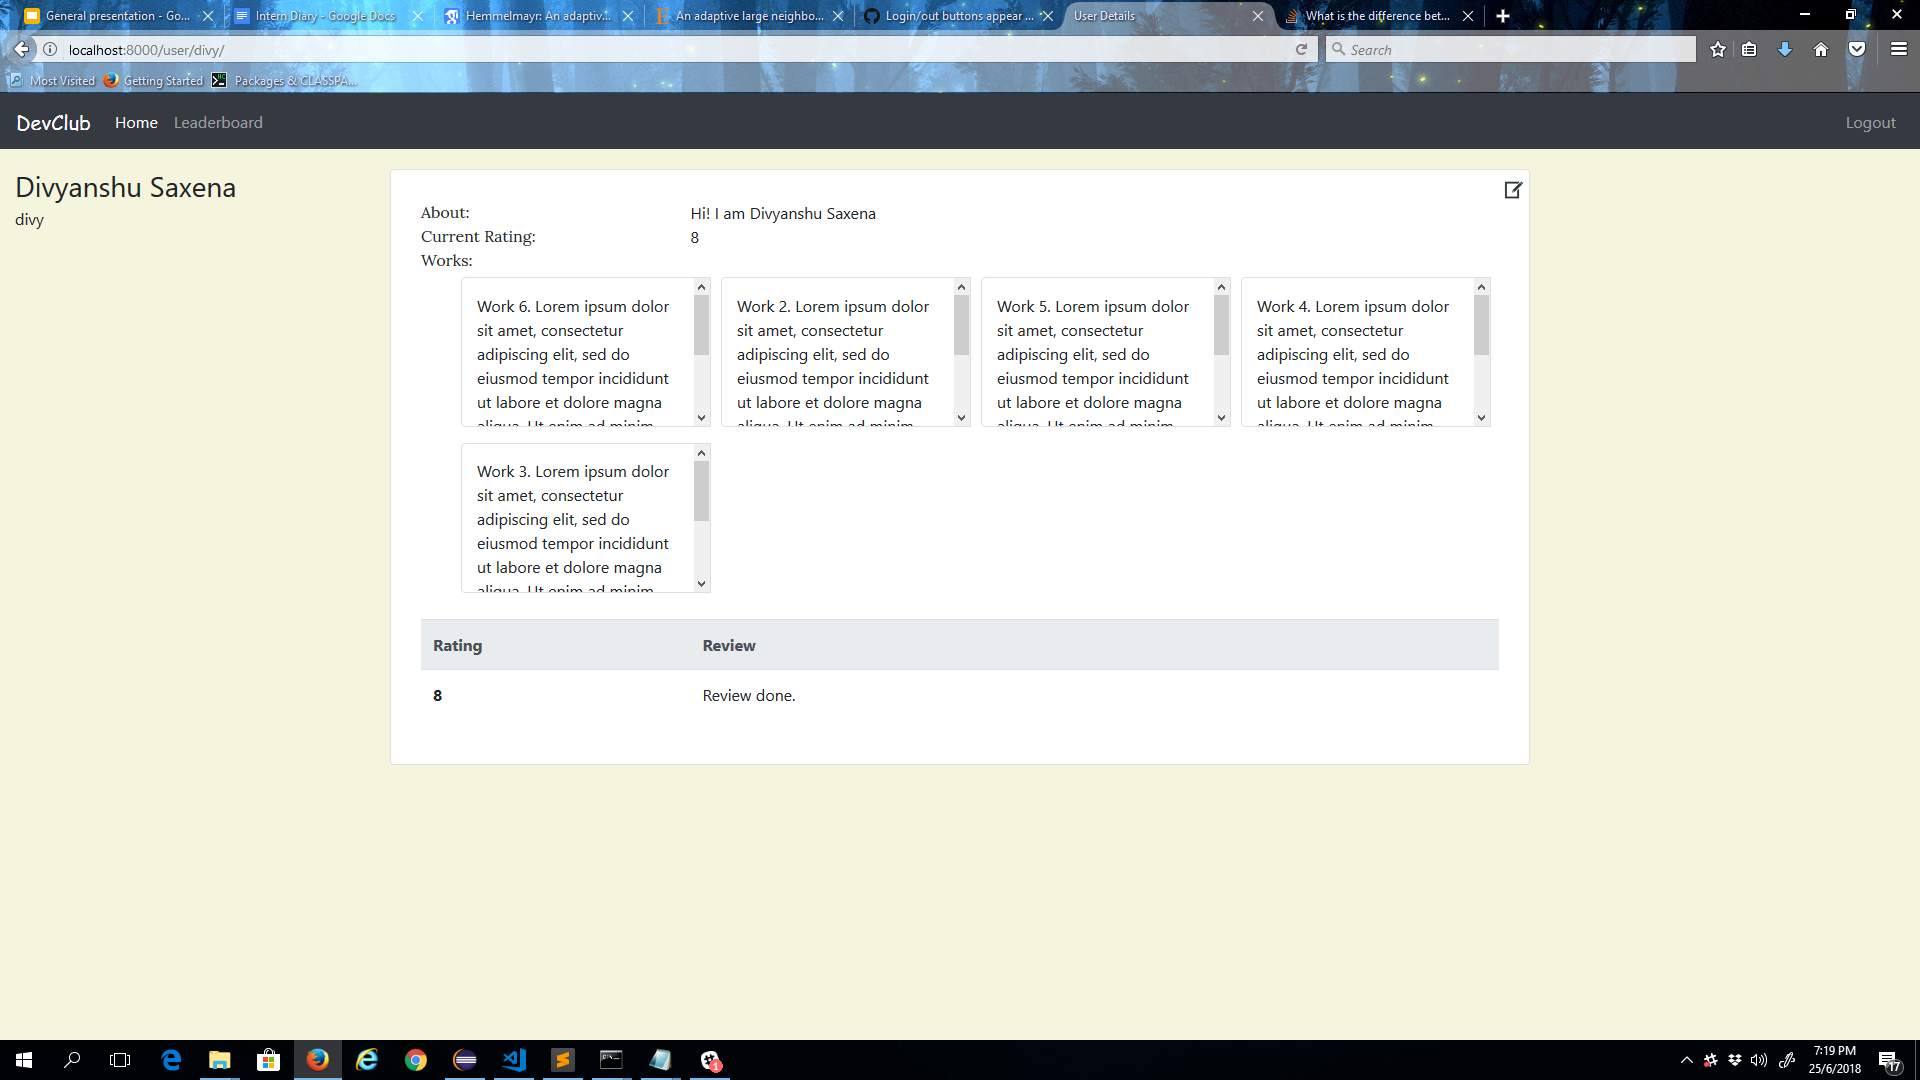Screen dimensions: 1920x1080
Task: Open the Pocket icon in toolbar
Action: 1857,50
